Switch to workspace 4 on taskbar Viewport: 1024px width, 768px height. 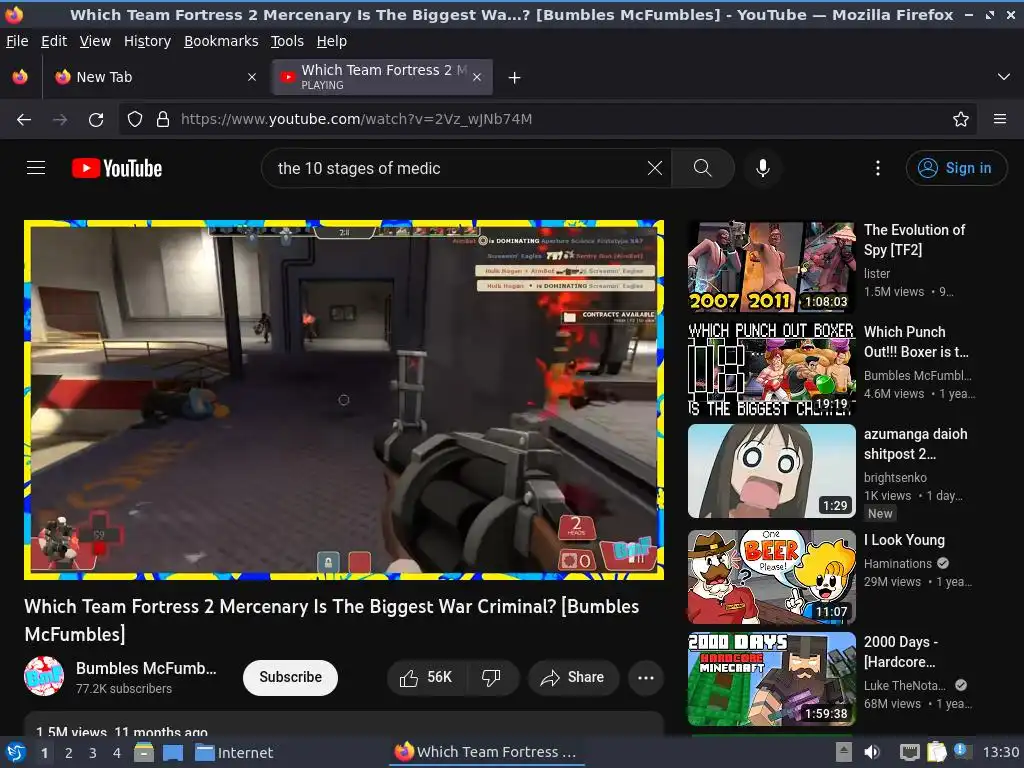(x=117, y=753)
